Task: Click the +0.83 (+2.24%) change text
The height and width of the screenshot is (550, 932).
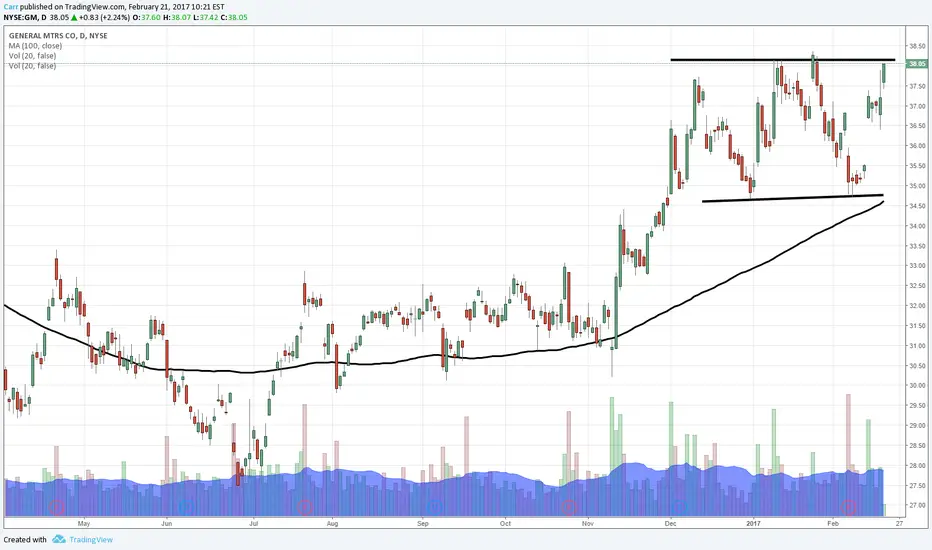Action: [104, 17]
